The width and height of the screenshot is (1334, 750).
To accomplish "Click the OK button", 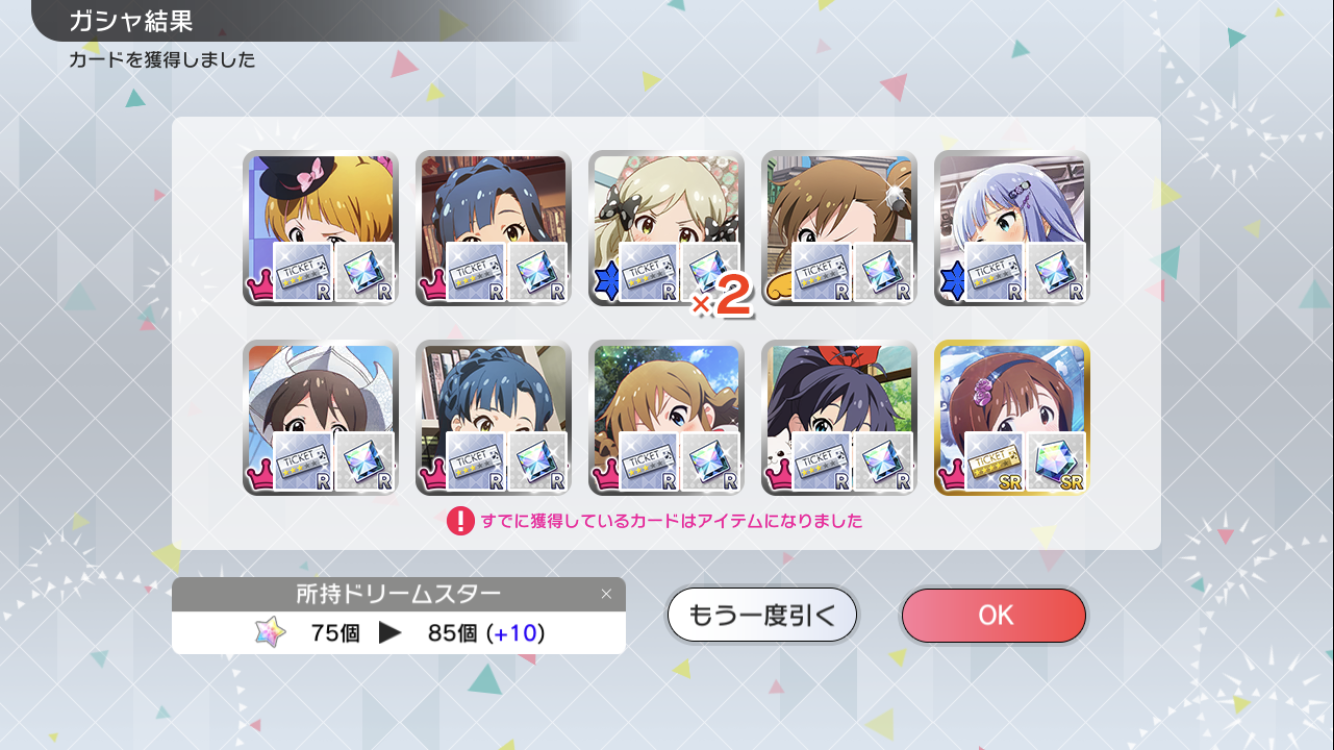I will coord(993,615).
